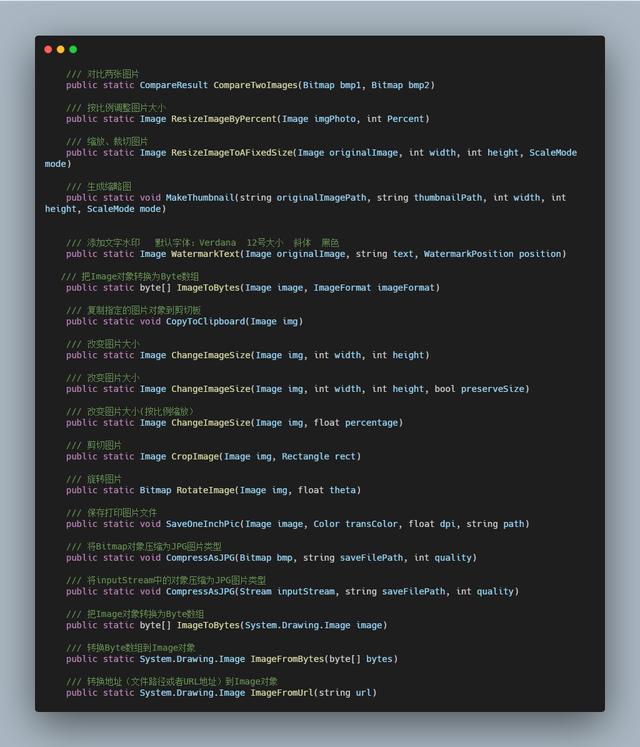Click the ImageFromBytes method name
Image resolution: width=640 pixels, height=747 pixels.
287,659
